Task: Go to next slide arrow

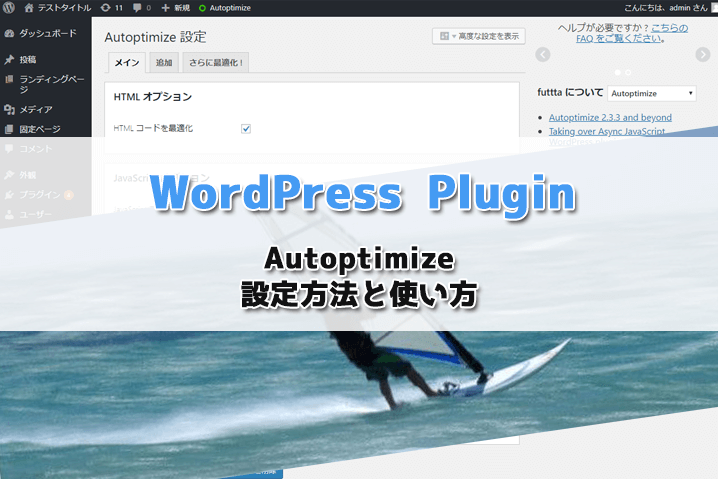Action: [x=702, y=54]
